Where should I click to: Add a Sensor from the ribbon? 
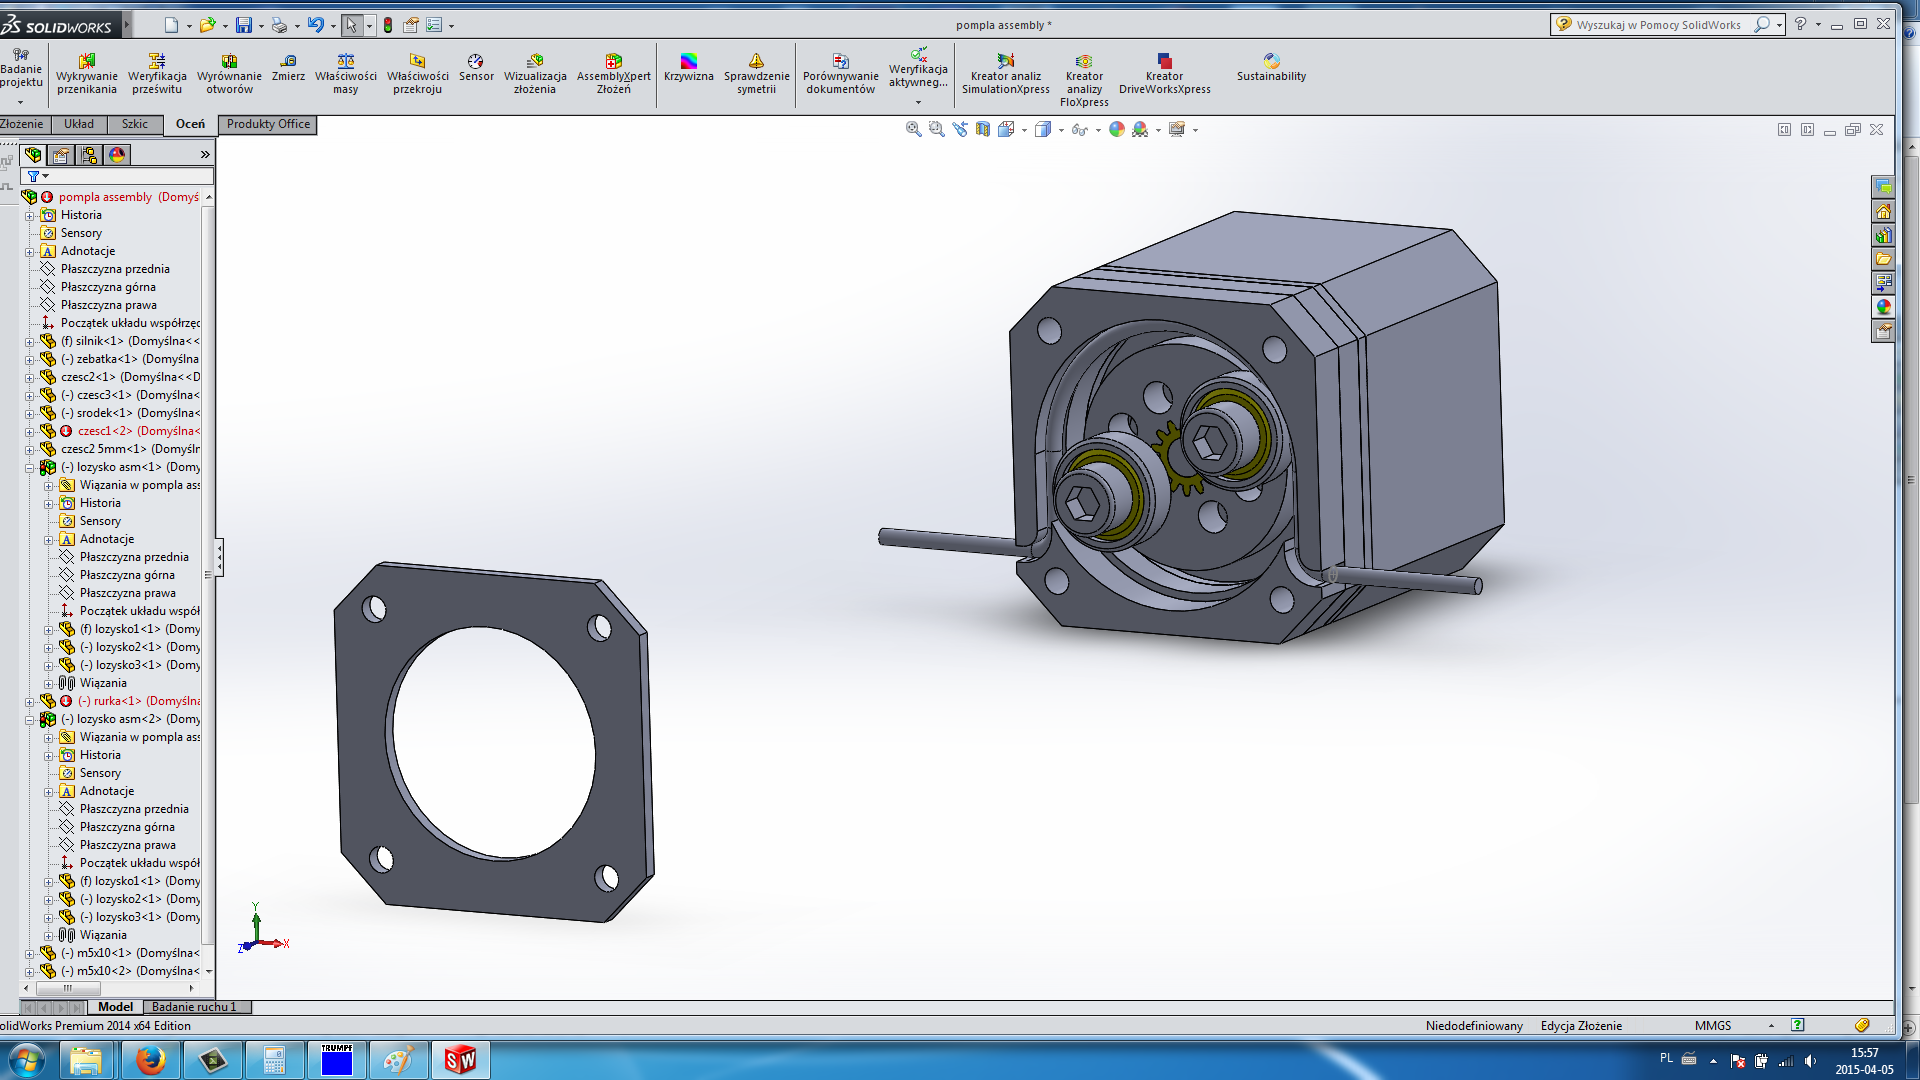coord(476,68)
